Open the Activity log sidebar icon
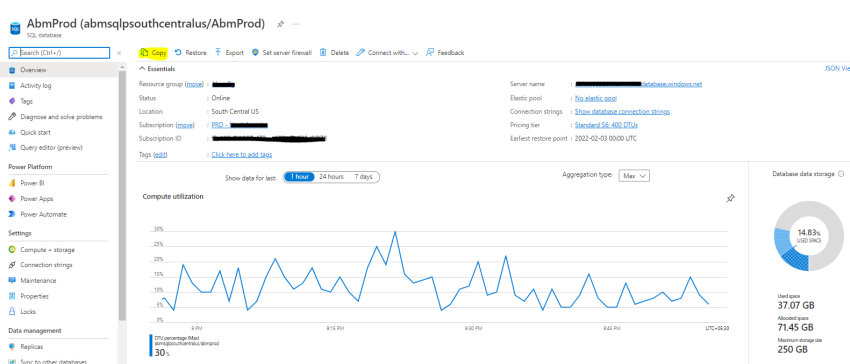 point(12,86)
